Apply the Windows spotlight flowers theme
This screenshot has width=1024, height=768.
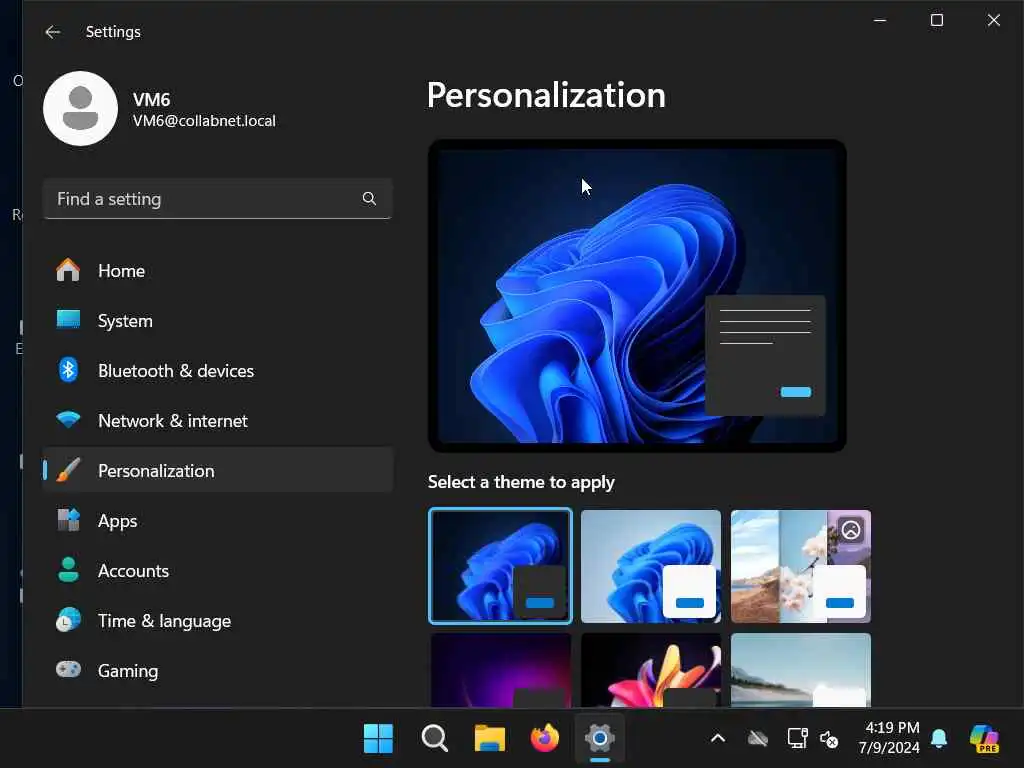click(x=801, y=566)
